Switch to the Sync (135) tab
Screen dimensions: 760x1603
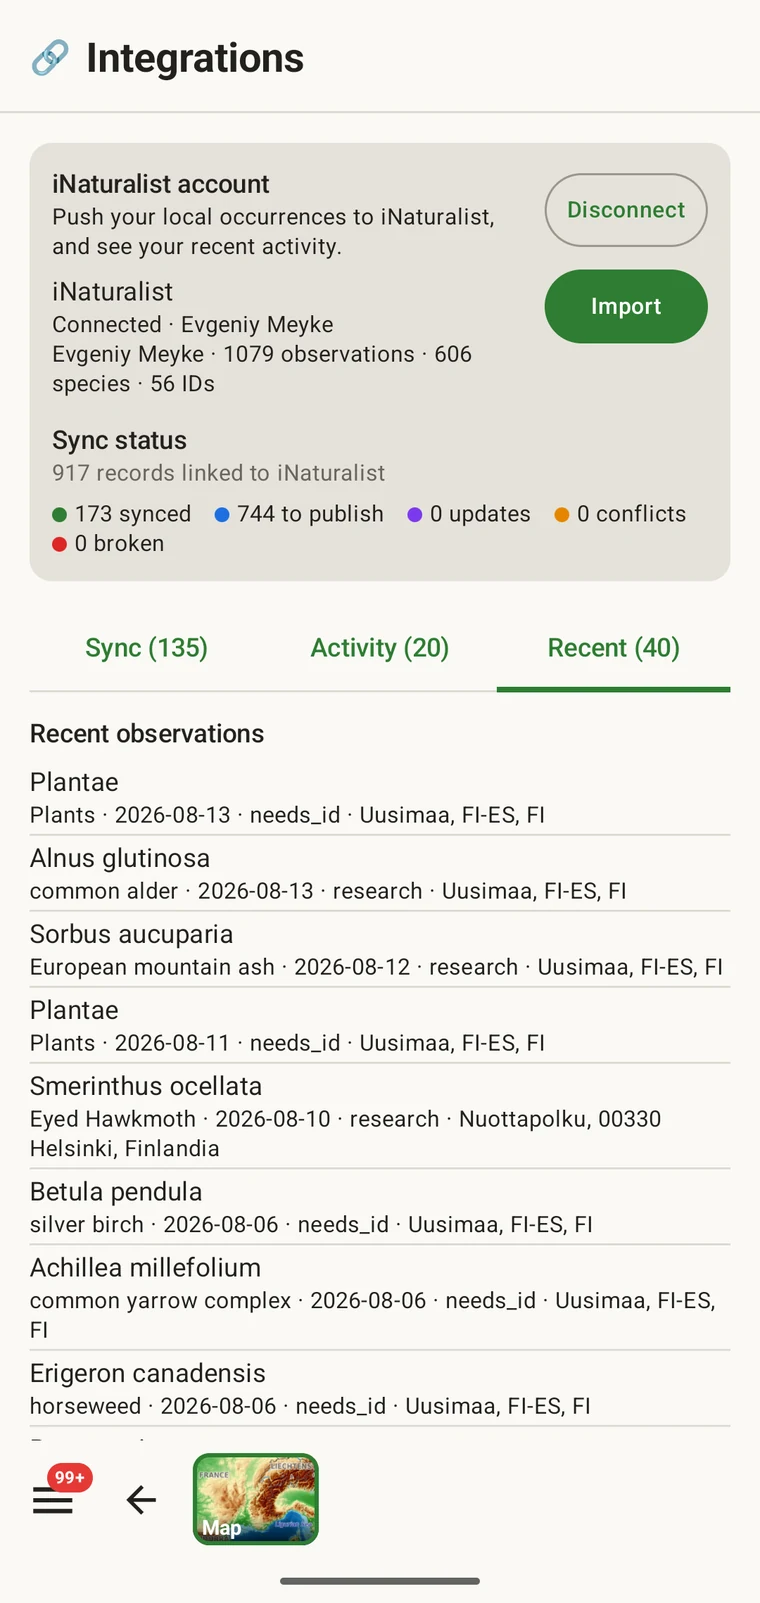point(147,648)
